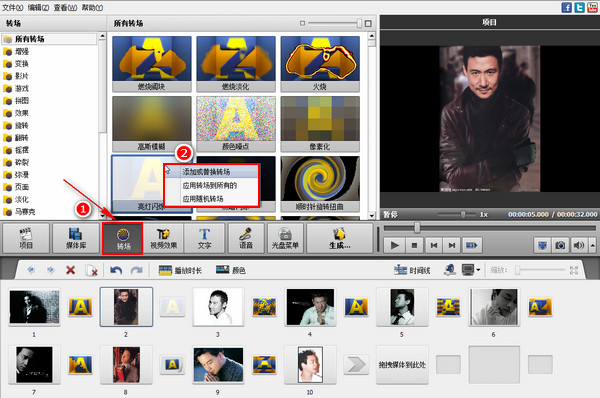Viewport: 600px width, 398px height.
Task: Expand the volume pop-up arrow
Action: tap(592, 245)
